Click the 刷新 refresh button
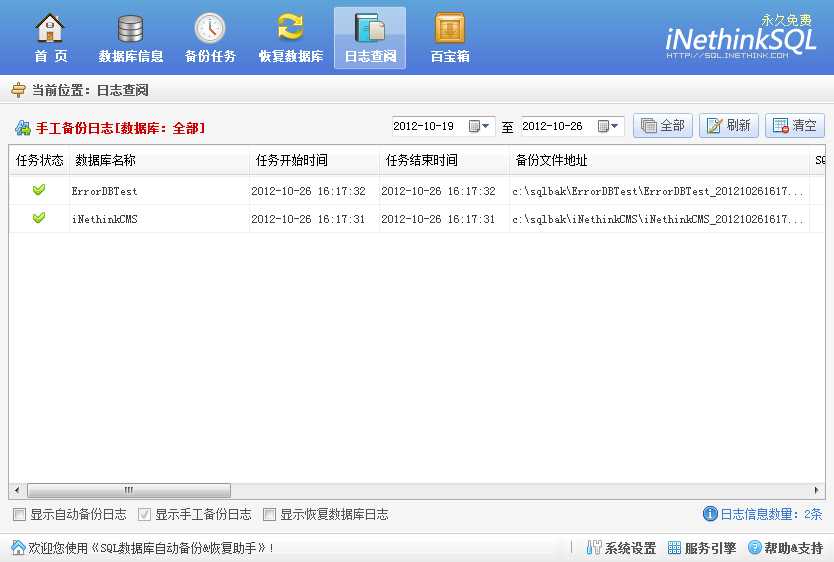 729,125
